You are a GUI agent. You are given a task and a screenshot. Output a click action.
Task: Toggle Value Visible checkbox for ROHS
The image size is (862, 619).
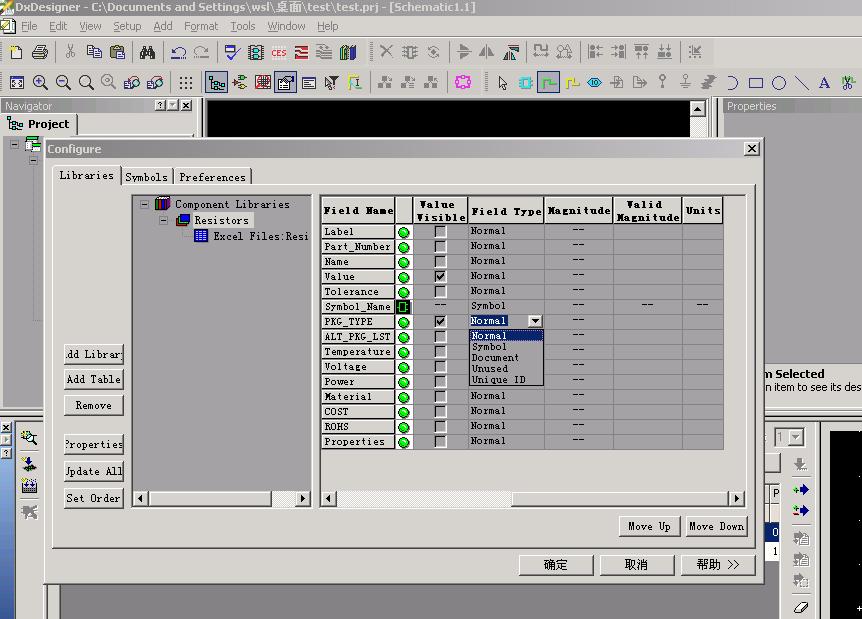pyautogui.click(x=440, y=427)
